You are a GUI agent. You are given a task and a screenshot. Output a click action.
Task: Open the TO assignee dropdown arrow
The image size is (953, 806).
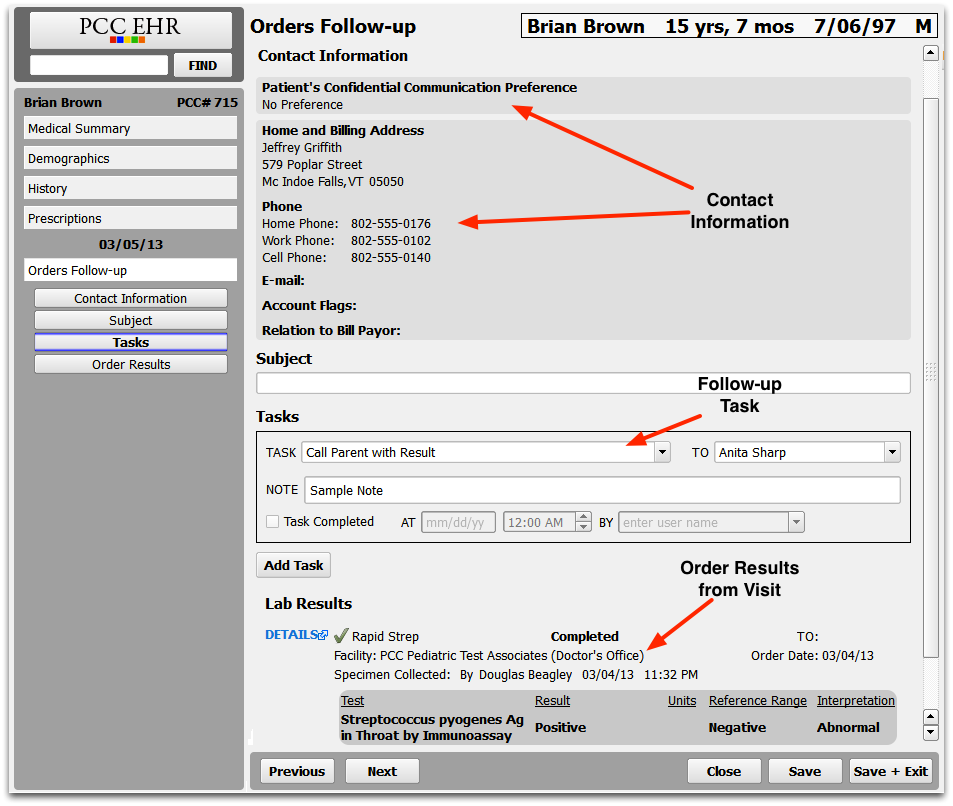point(892,452)
